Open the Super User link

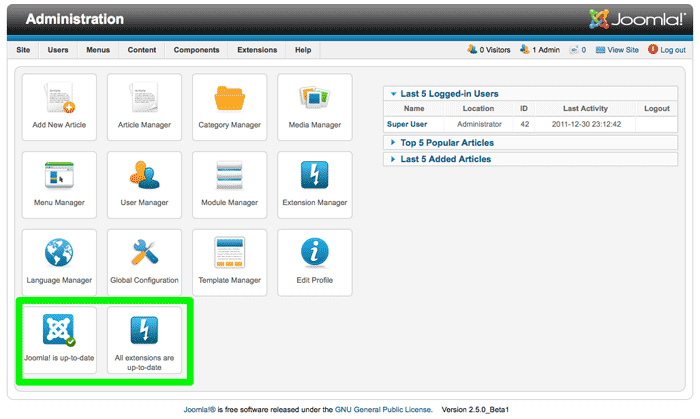click(407, 124)
